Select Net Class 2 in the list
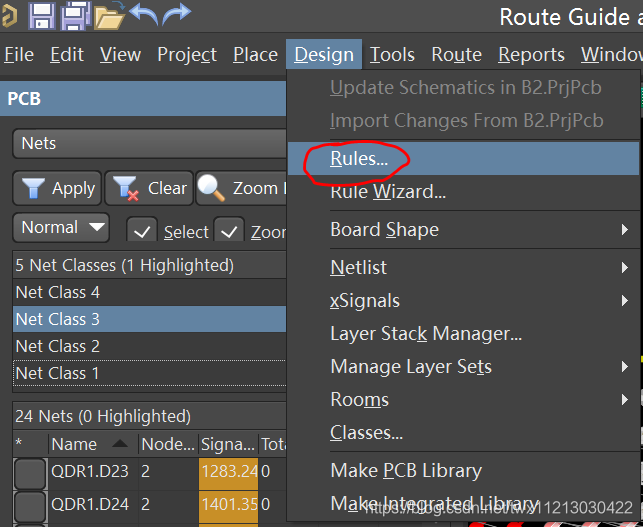The width and height of the screenshot is (643, 527). 149,346
